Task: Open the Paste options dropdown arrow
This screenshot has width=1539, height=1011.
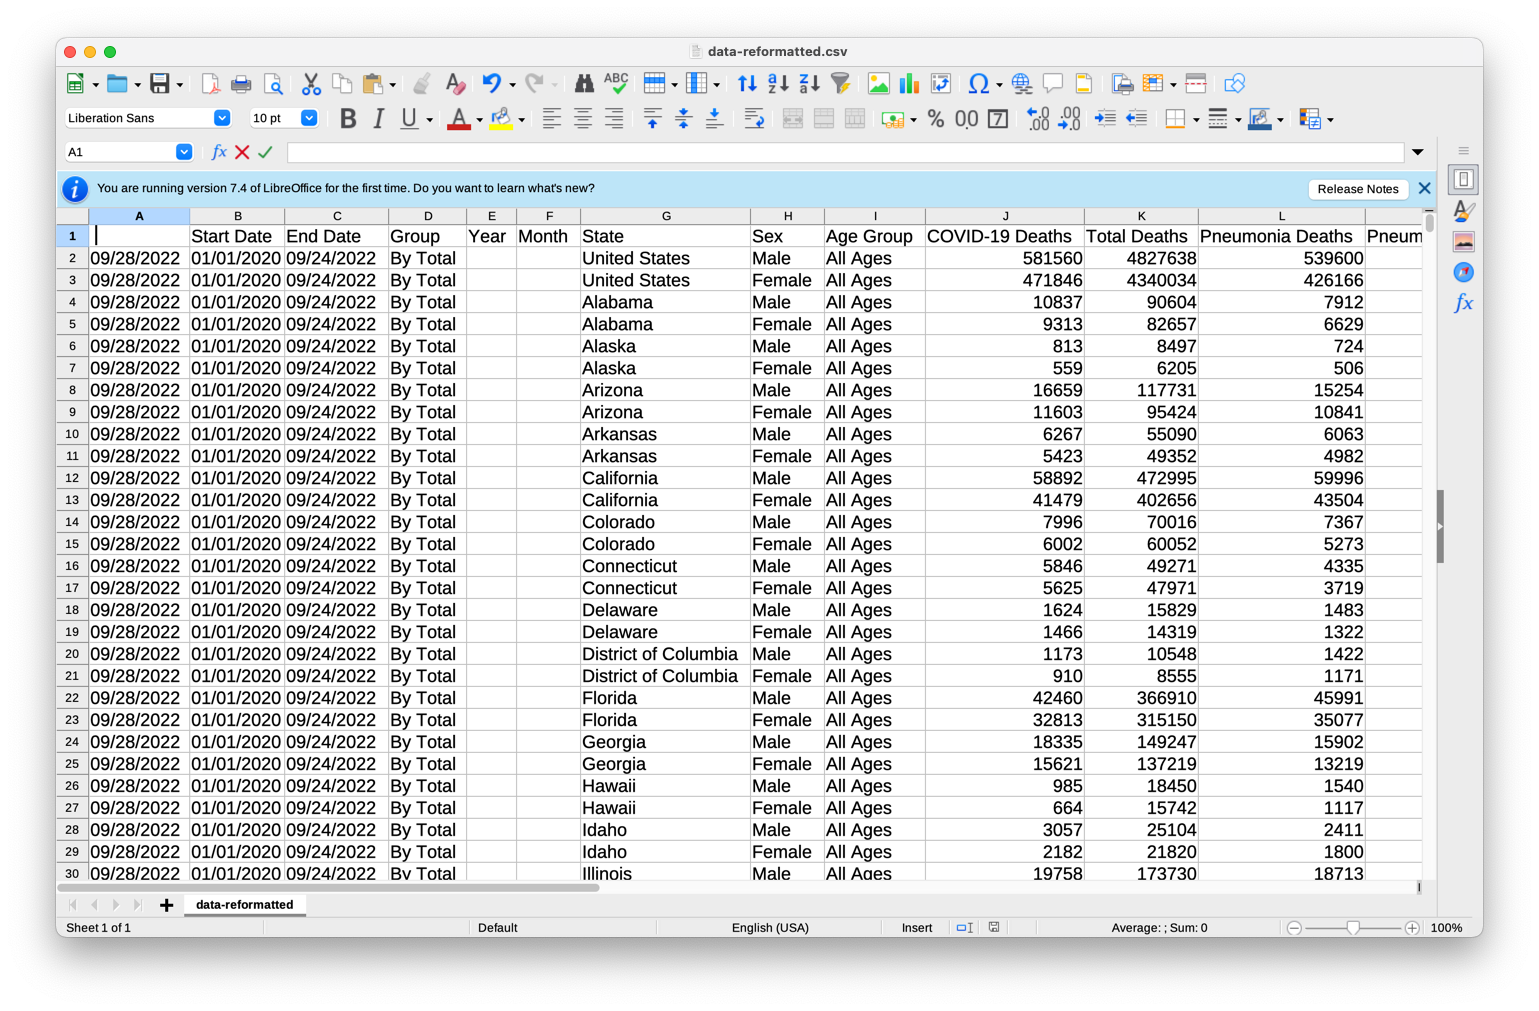Action: click(392, 85)
